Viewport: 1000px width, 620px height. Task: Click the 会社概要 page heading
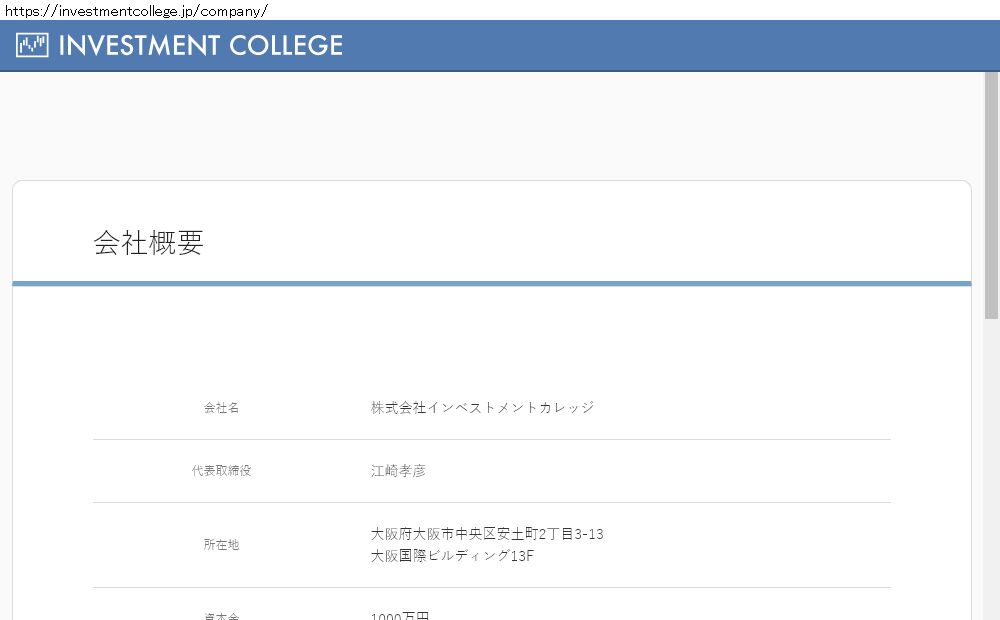pos(148,243)
